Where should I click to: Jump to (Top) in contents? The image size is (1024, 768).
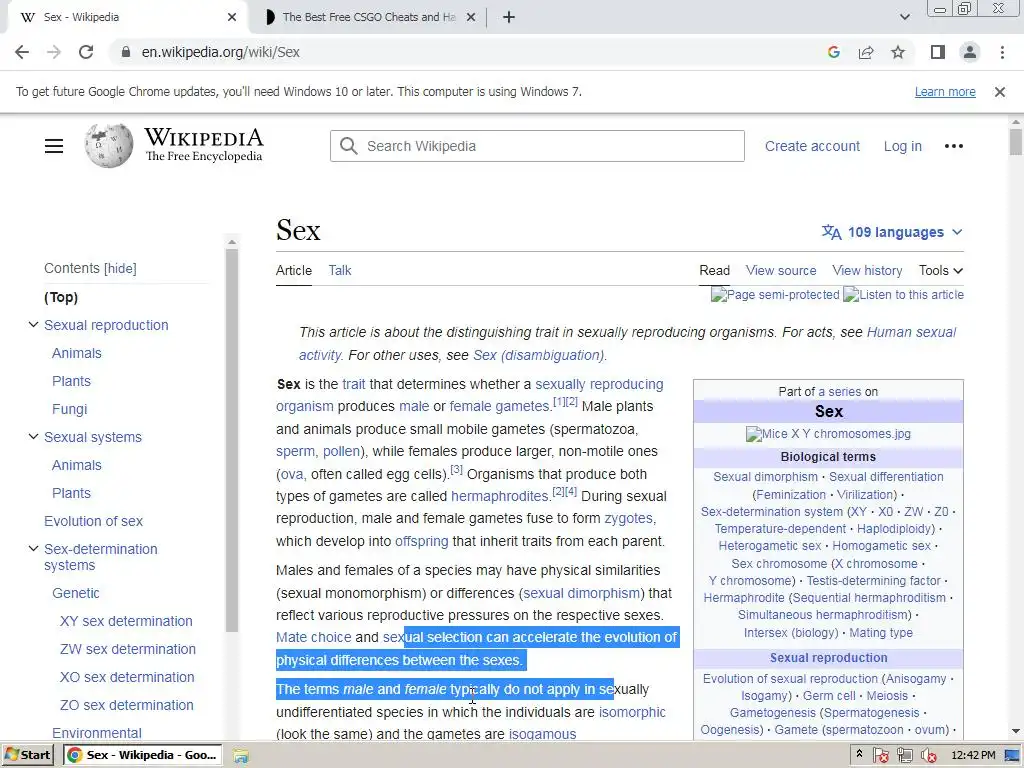[61, 297]
